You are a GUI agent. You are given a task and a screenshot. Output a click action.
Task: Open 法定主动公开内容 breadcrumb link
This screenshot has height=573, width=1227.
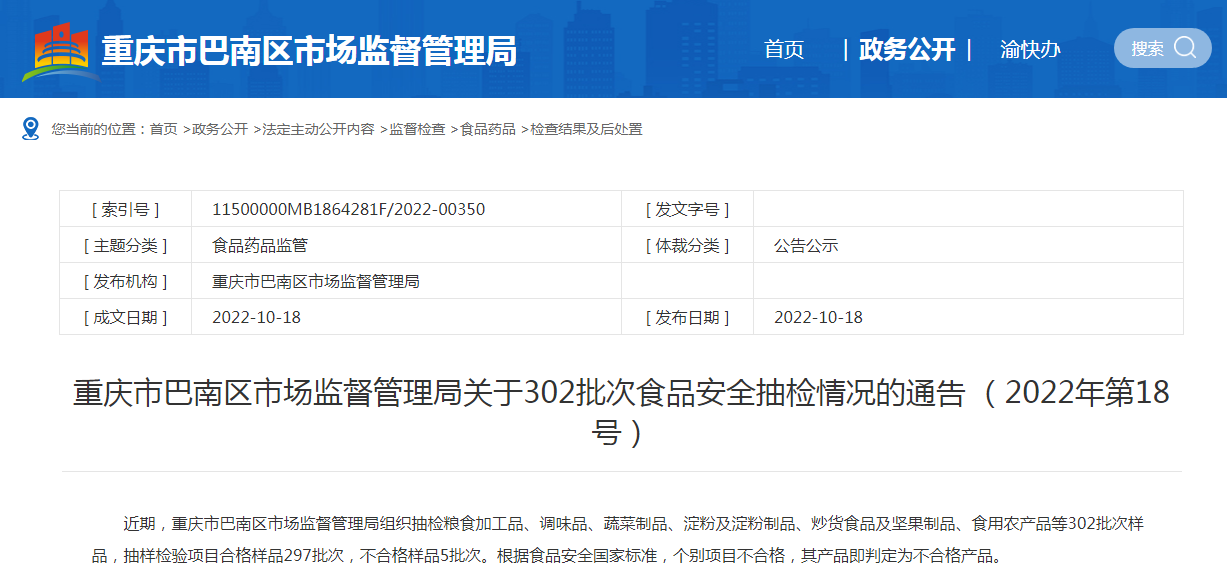pyautogui.click(x=318, y=129)
